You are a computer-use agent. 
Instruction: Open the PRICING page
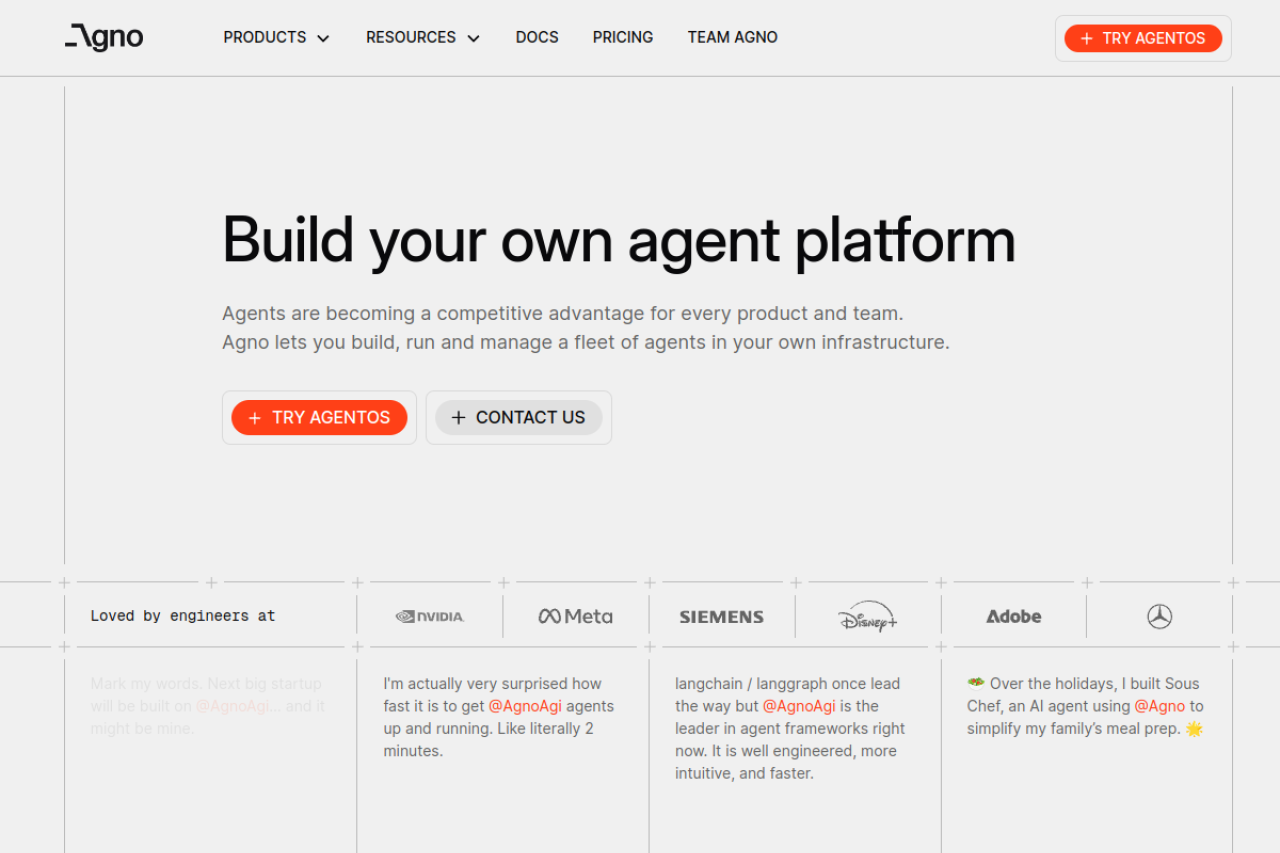623,37
